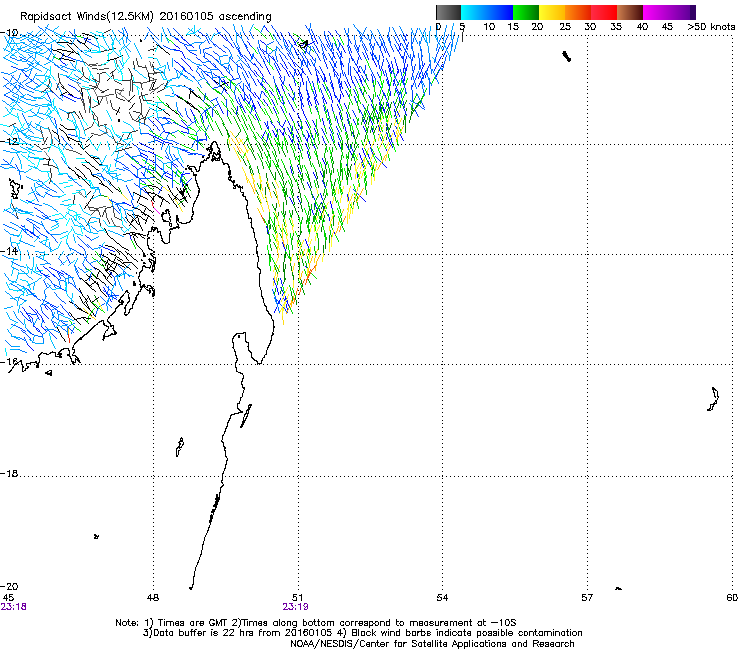Screen dimensions: 740x650
Task: Click the 'Data buffer is 22 hrs' note
Action: 362,633
